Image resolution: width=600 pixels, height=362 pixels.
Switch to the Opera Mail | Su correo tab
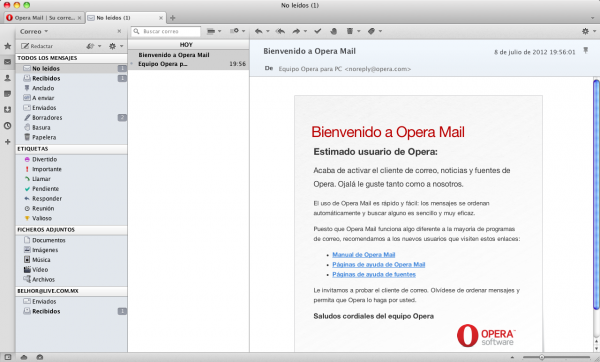click(x=44, y=18)
